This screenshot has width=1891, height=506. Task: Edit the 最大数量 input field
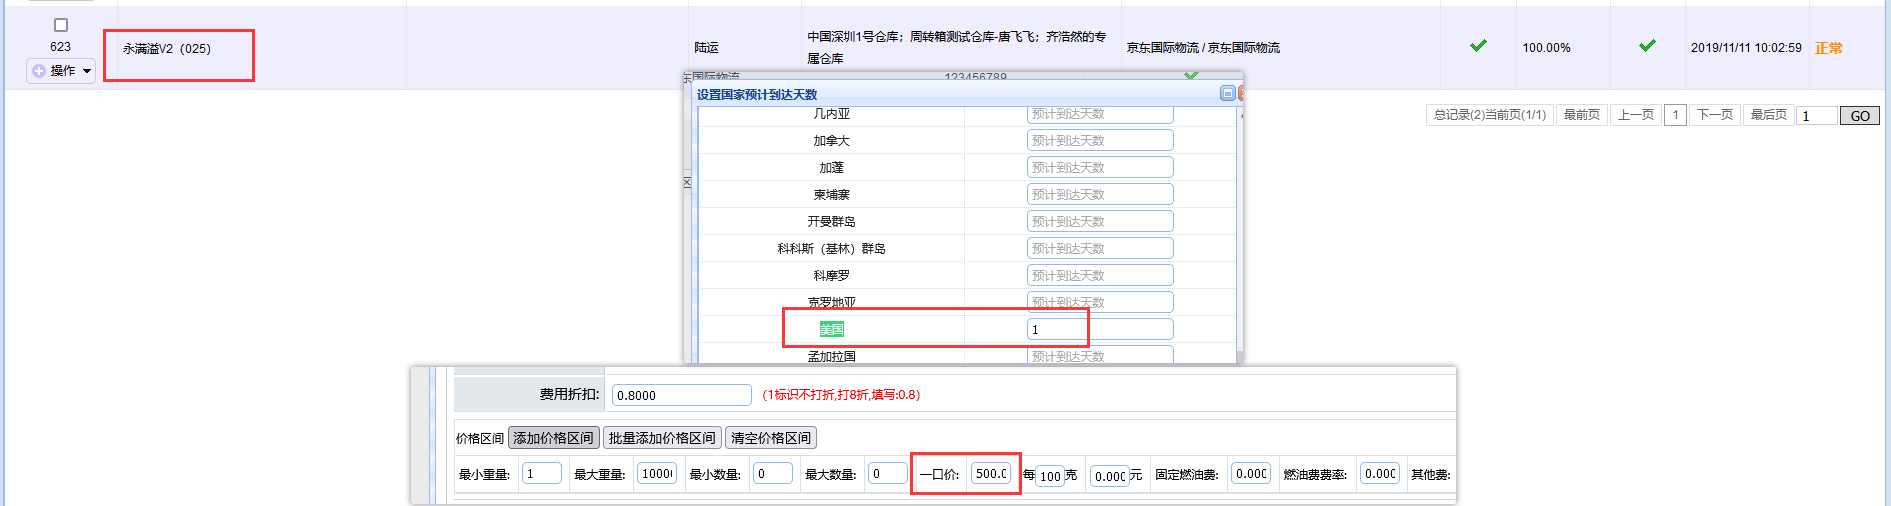click(x=887, y=474)
